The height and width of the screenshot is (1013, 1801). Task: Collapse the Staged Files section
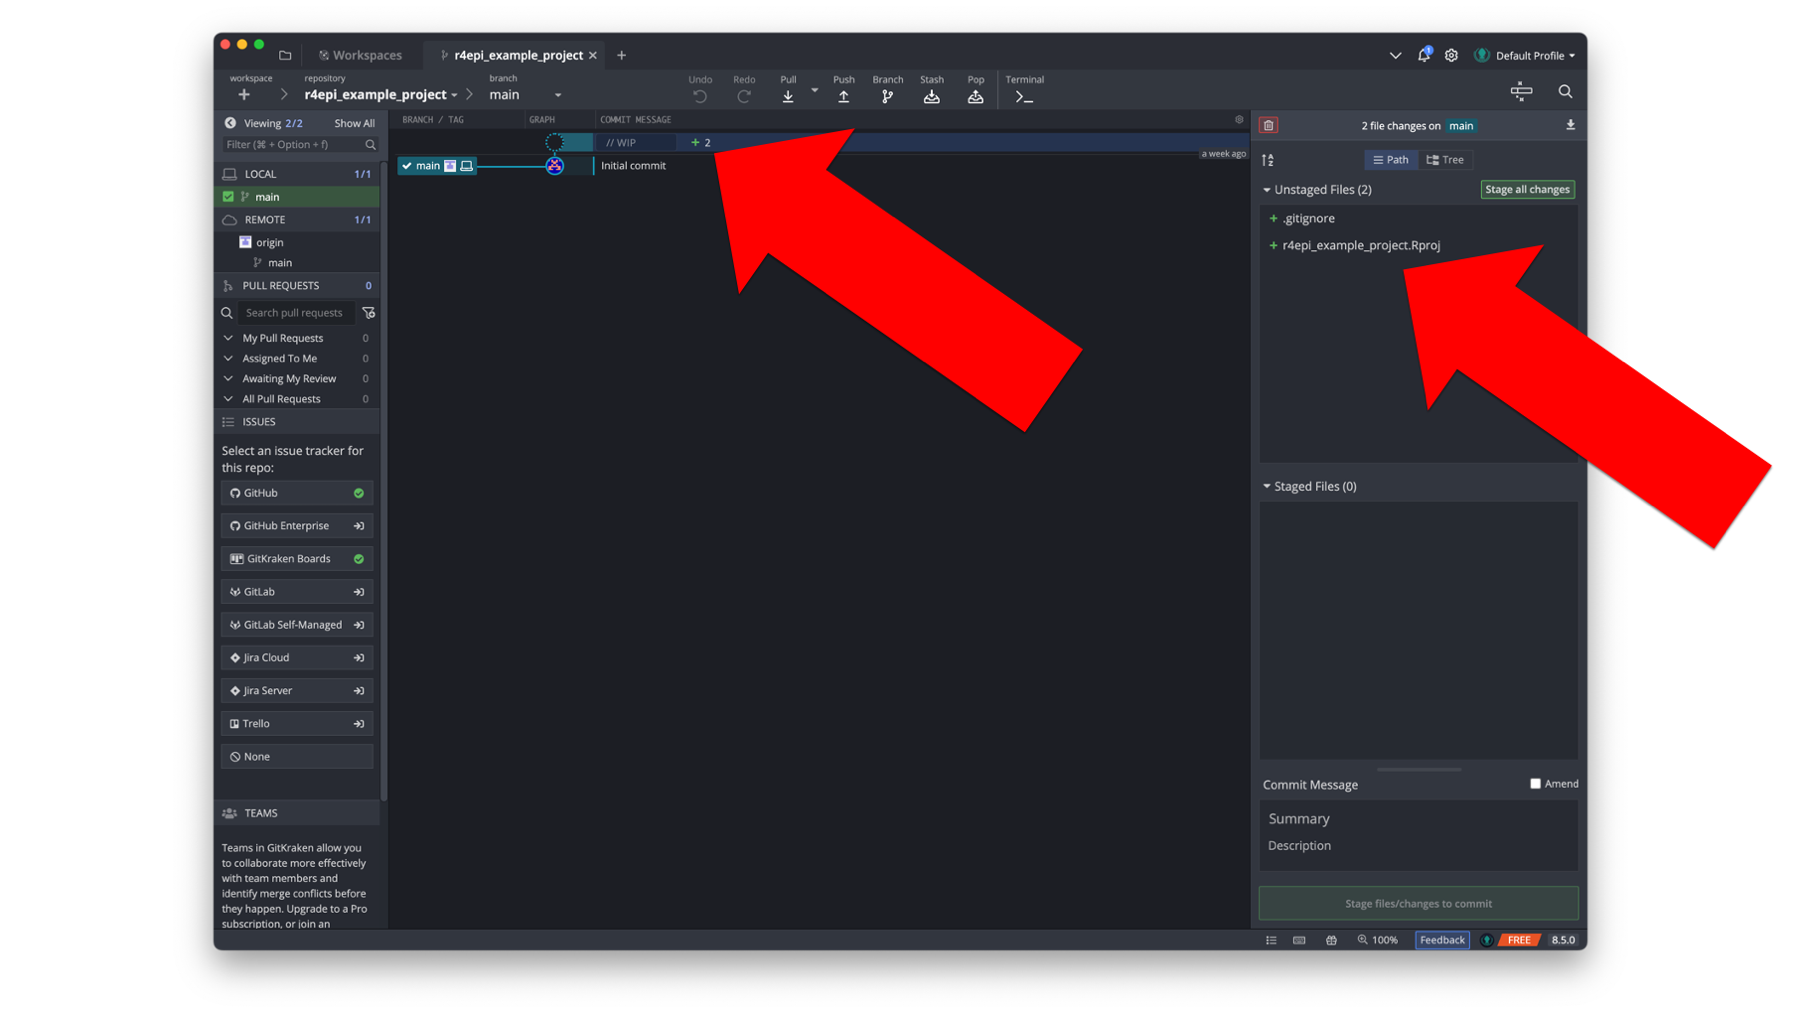tap(1267, 486)
